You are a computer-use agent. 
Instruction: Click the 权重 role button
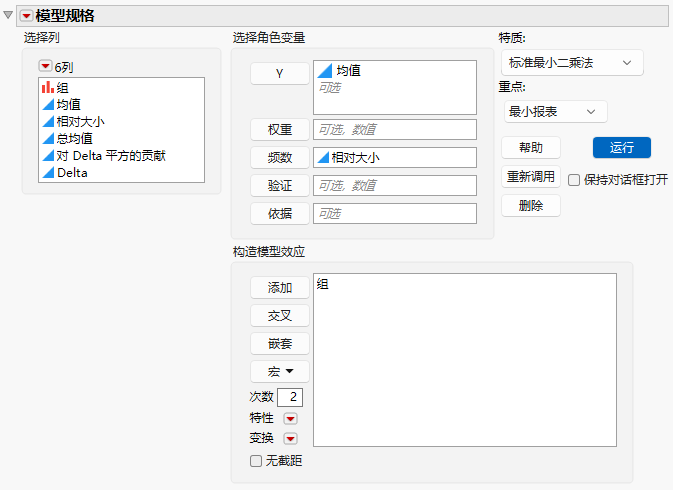[x=280, y=130]
